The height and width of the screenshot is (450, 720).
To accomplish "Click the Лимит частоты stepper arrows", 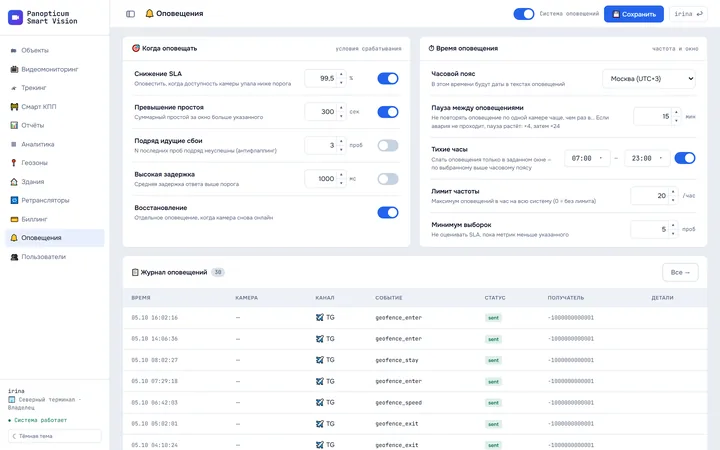I will 673,196.
